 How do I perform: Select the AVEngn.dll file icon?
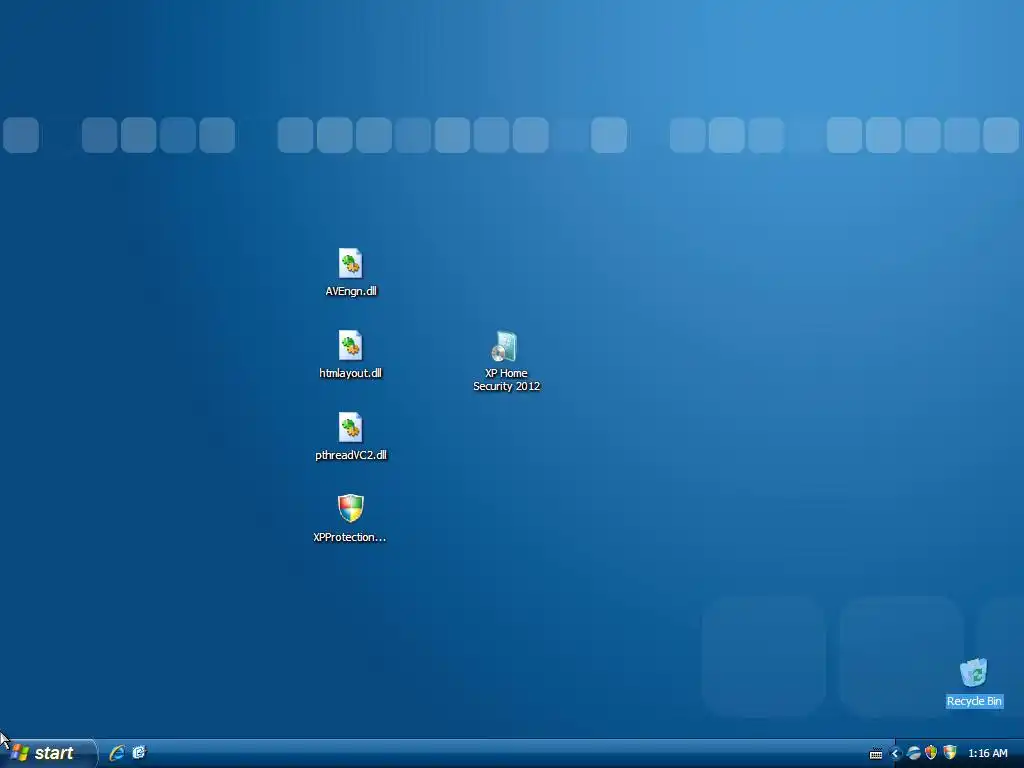click(x=351, y=264)
